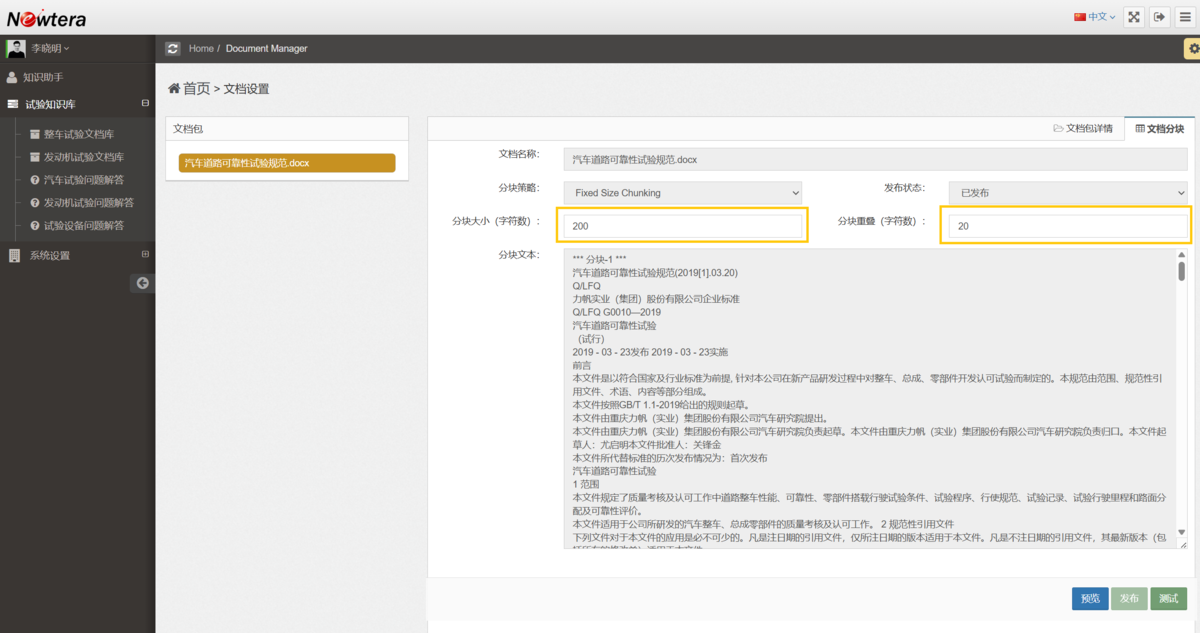
Task: Click the "*** 分块-1 ***" line
Action: pos(600,259)
